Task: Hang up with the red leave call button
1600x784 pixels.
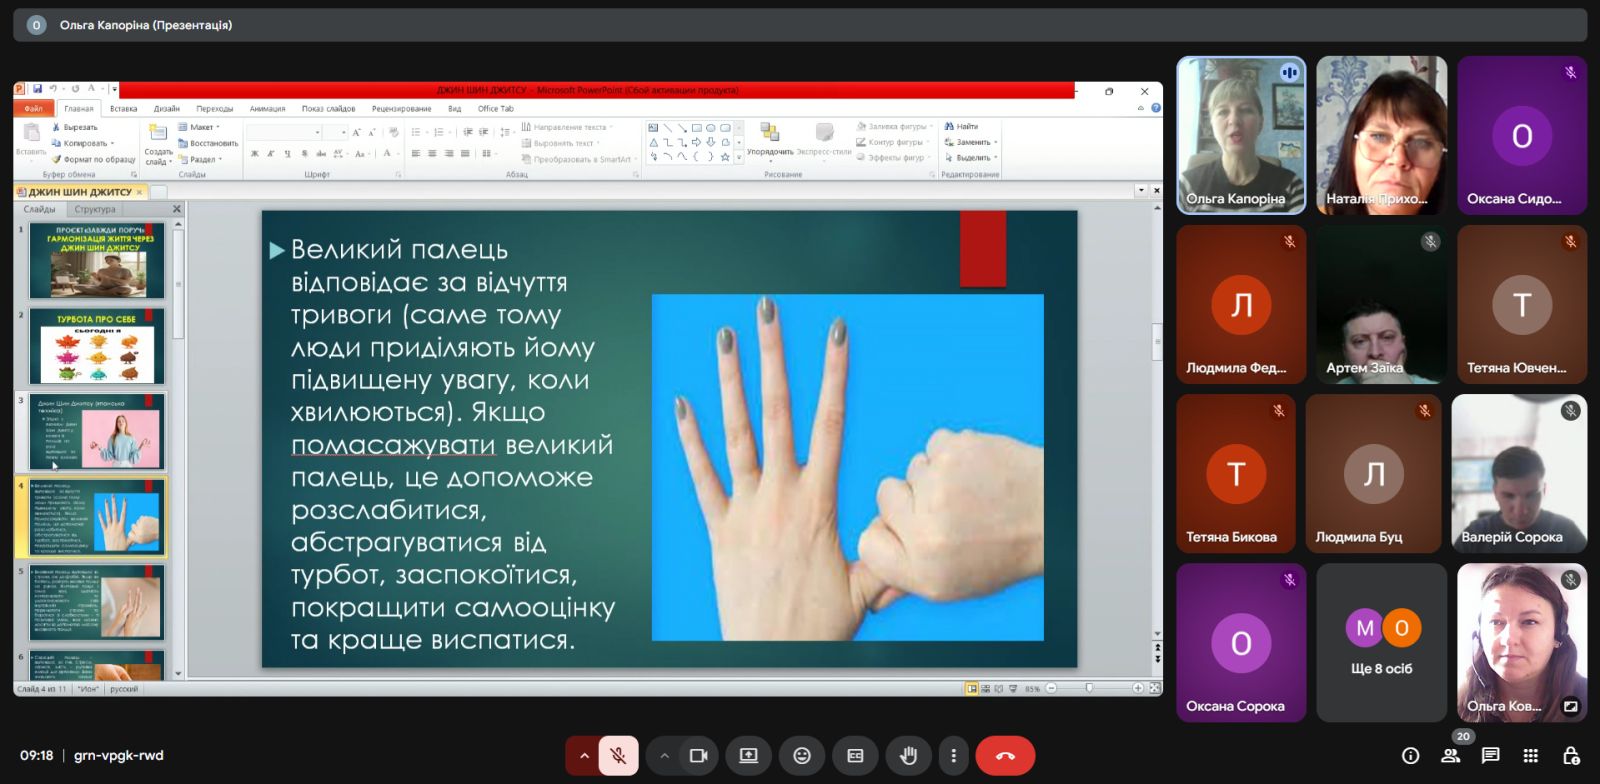Action: click(x=1005, y=756)
